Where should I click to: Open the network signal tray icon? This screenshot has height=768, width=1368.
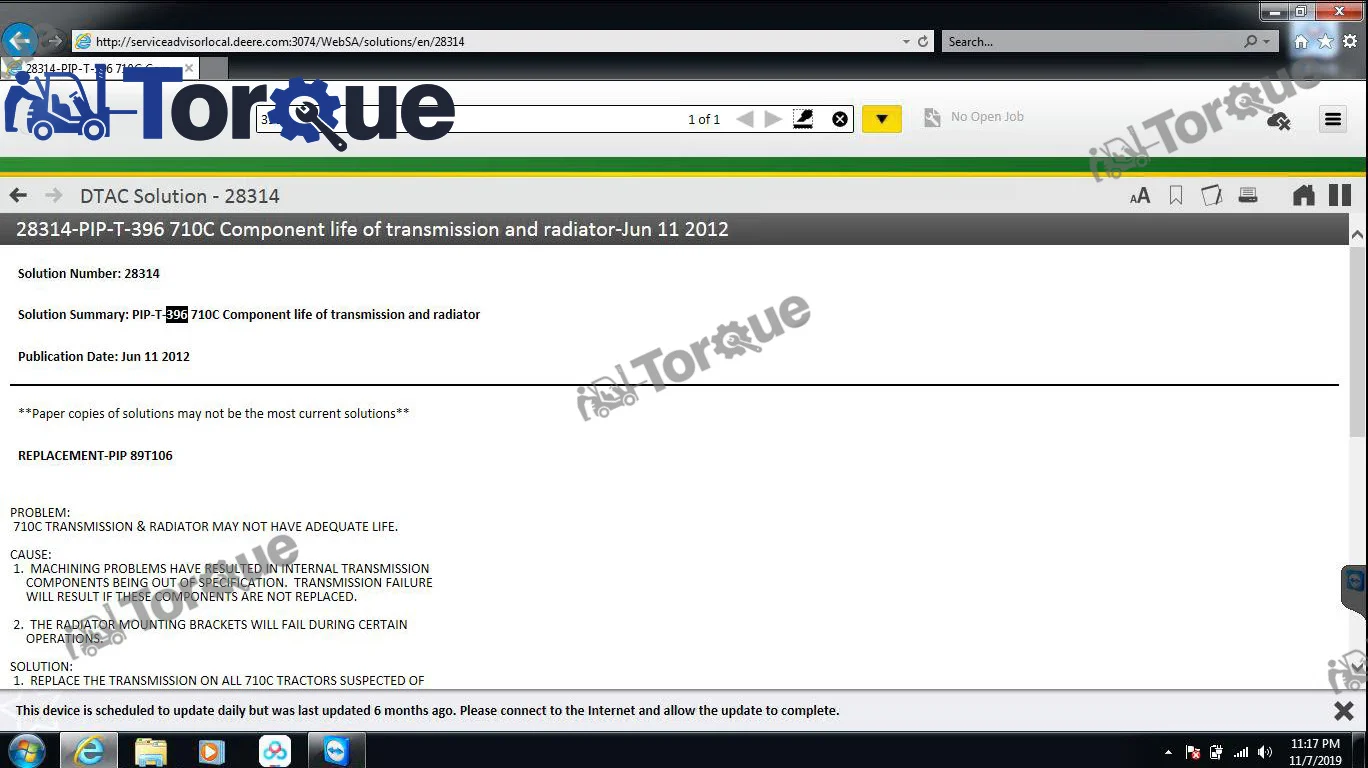tap(1241, 752)
